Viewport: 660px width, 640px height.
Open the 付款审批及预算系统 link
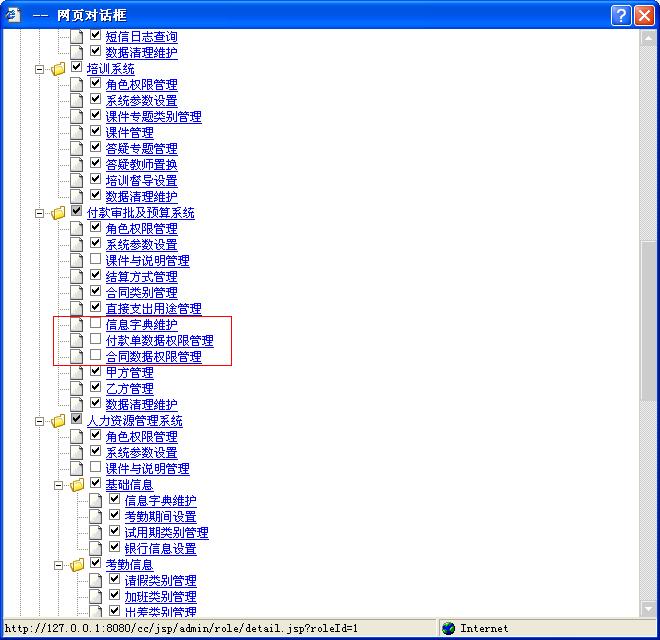(141, 213)
